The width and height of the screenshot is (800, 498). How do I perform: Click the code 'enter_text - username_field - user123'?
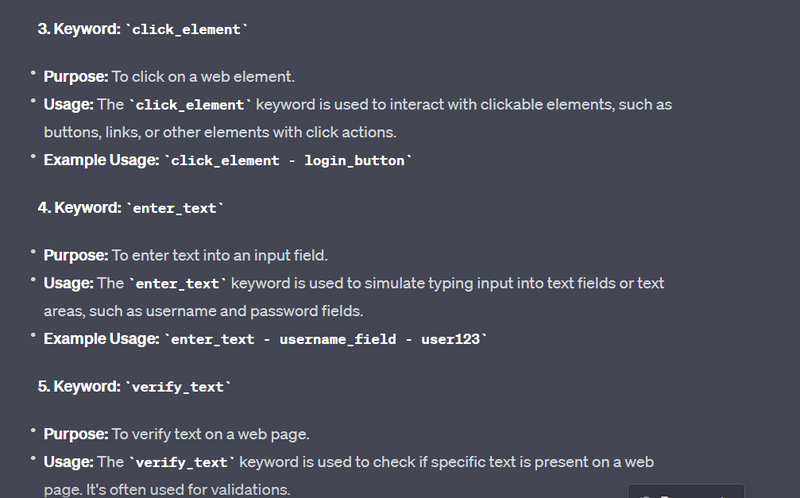pyautogui.click(x=326, y=339)
